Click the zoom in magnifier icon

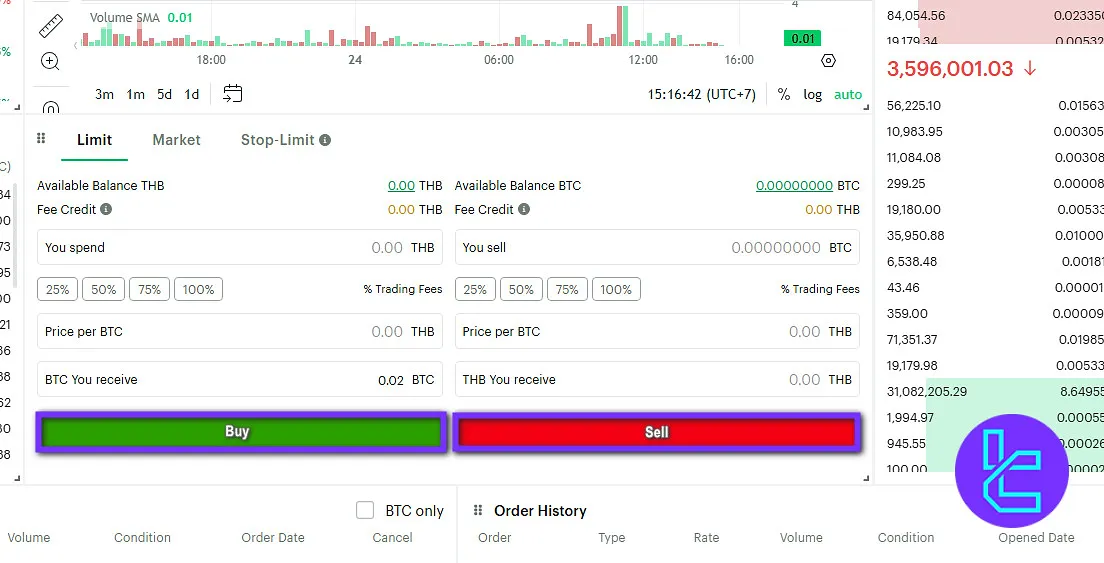(x=50, y=61)
